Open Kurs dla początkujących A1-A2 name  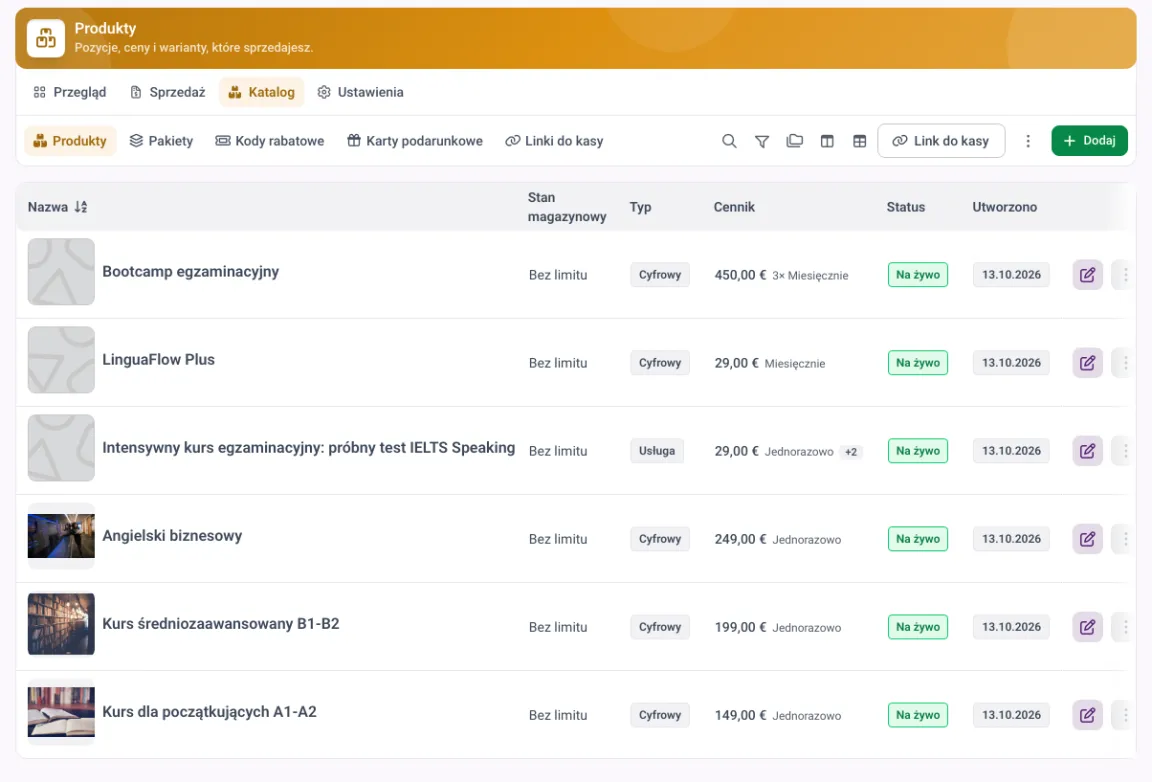pyautogui.click(x=209, y=712)
